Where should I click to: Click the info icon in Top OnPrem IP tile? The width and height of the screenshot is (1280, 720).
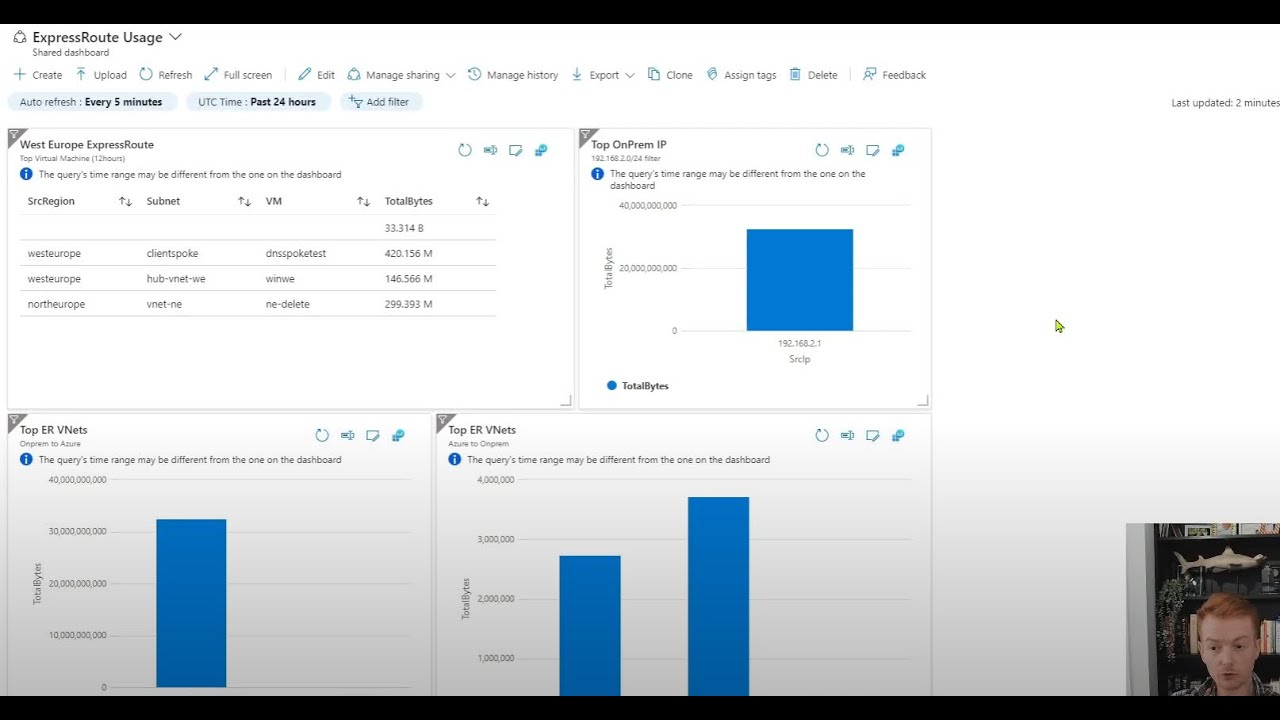(x=597, y=174)
